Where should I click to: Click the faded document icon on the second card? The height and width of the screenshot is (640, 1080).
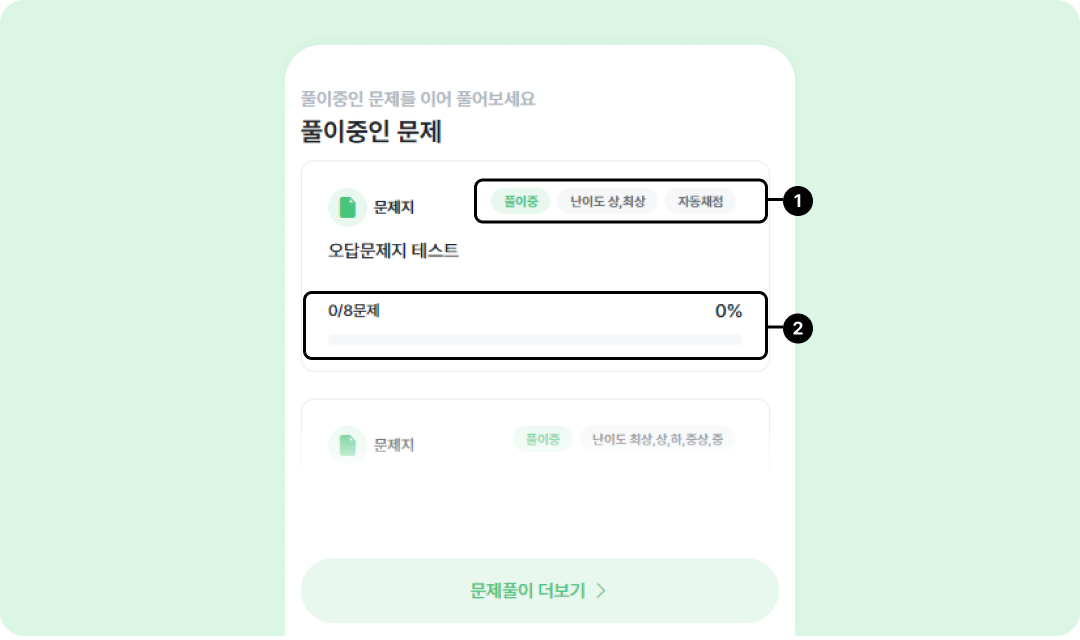pyautogui.click(x=347, y=445)
